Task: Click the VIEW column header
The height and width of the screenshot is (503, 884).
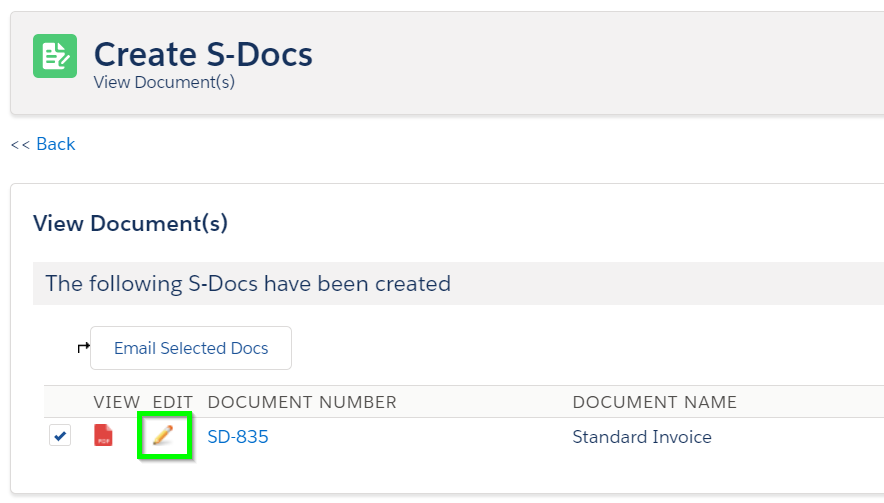Action: click(x=117, y=402)
